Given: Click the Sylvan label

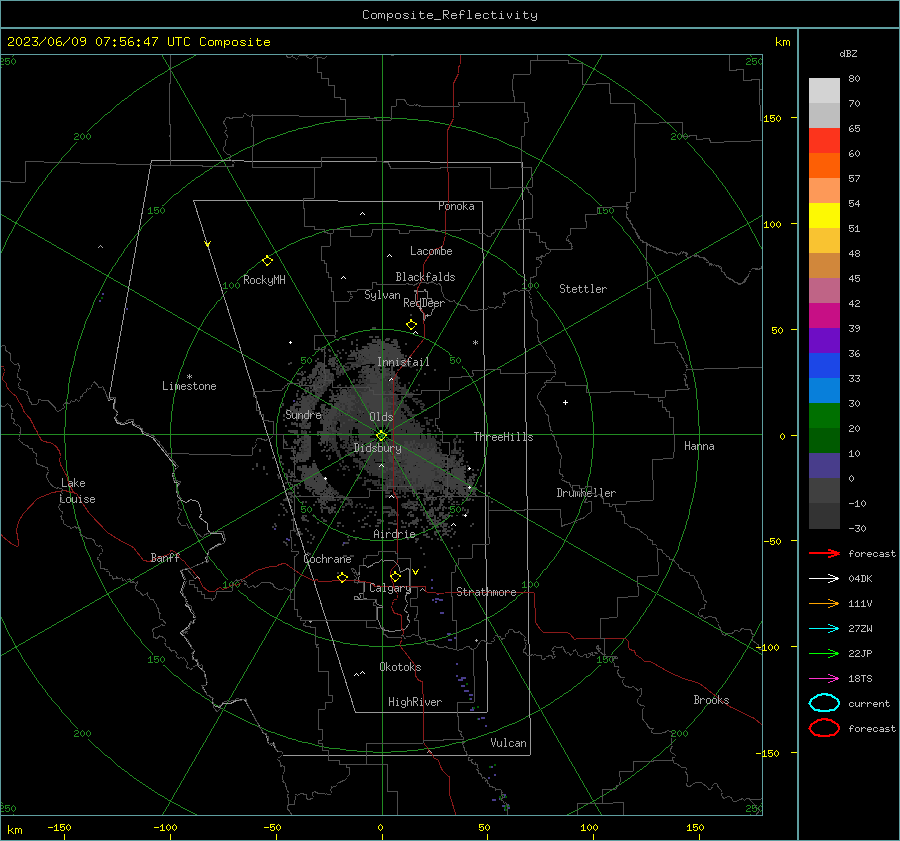Looking at the screenshot, I should [x=382, y=295].
